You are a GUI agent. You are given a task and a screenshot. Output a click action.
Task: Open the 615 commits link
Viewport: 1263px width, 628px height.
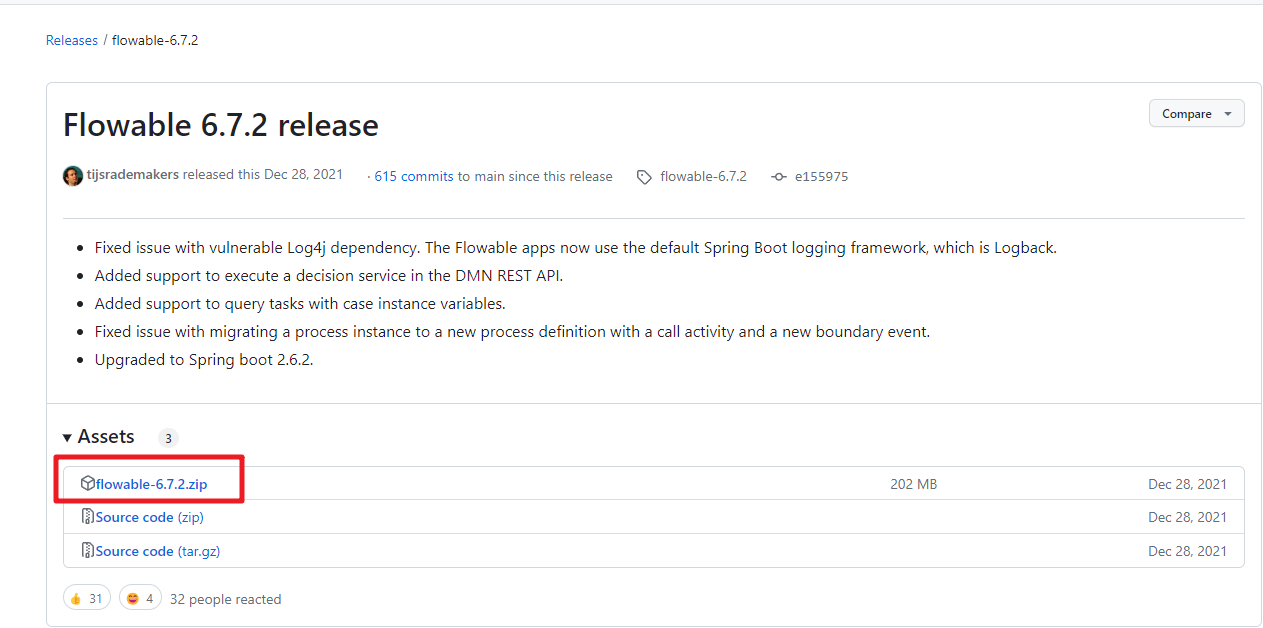coord(414,176)
